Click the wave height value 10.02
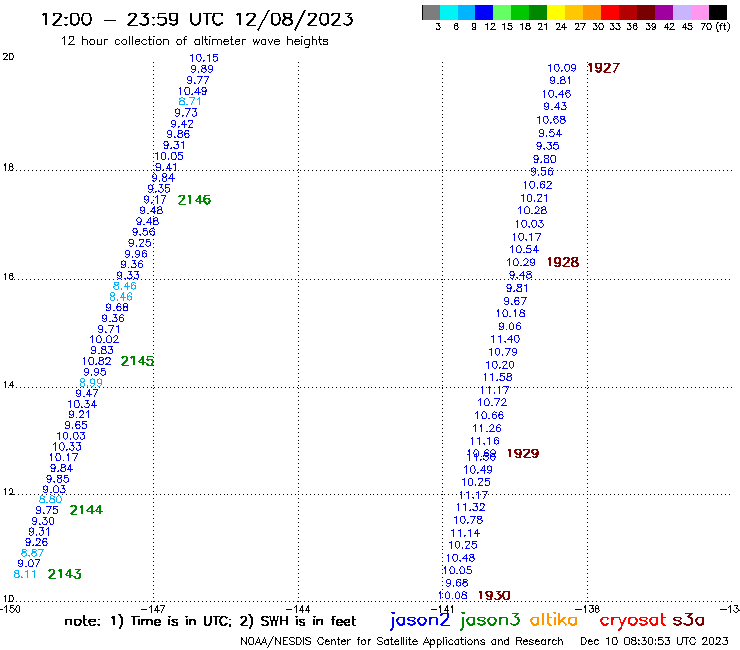Image resolution: width=740 pixels, height=650 pixels. pos(104,339)
